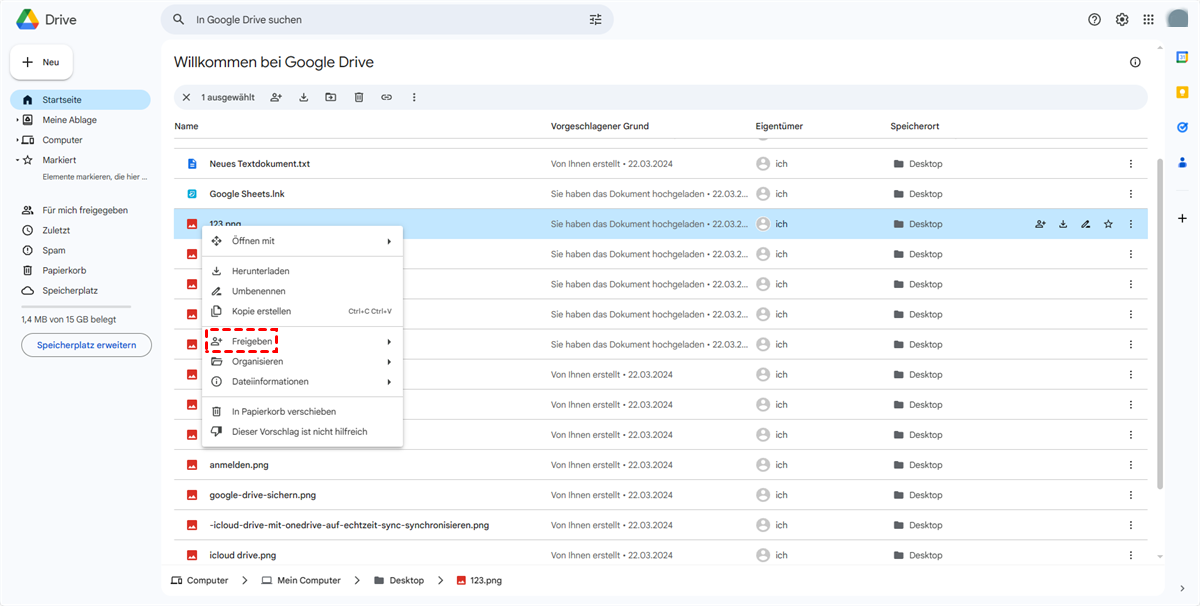Open the Google apps grid
Image resolution: width=1200 pixels, height=606 pixels.
[x=1149, y=19]
